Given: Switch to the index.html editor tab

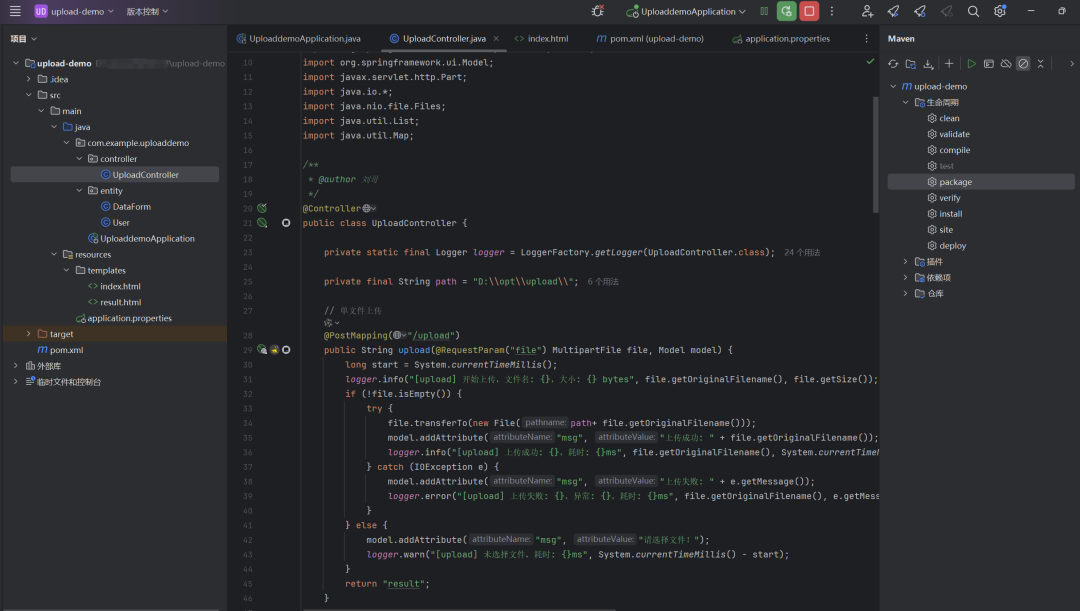Looking at the screenshot, I should [541, 39].
